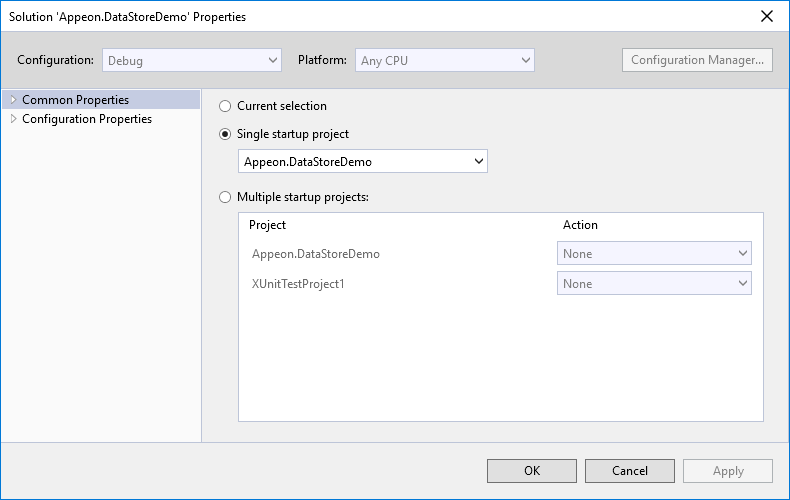
Task: Open the Action dropdown for Appeon.DataStoreDemo
Action: 654,253
